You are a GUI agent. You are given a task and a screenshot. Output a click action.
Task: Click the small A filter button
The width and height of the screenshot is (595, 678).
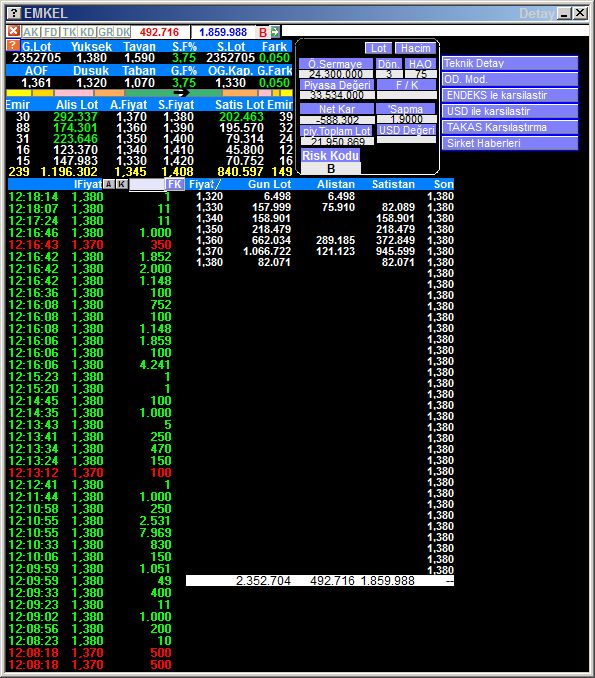click(x=109, y=184)
